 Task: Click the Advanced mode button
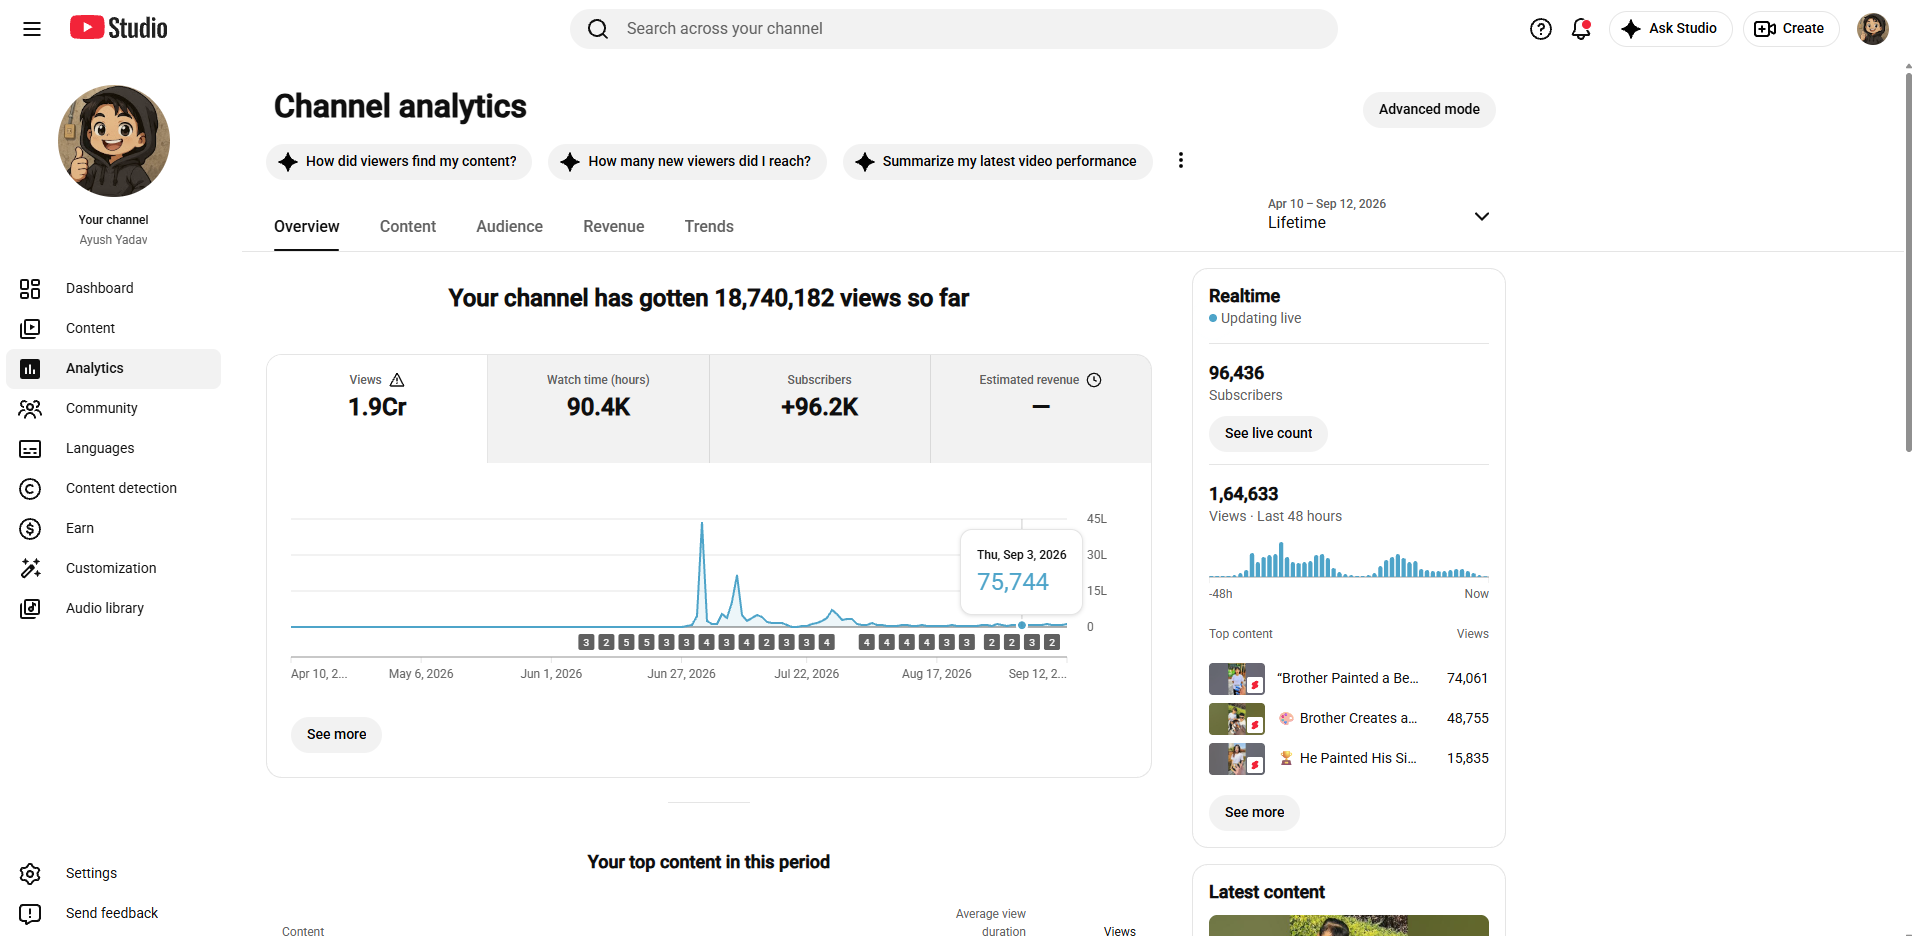pos(1429,110)
